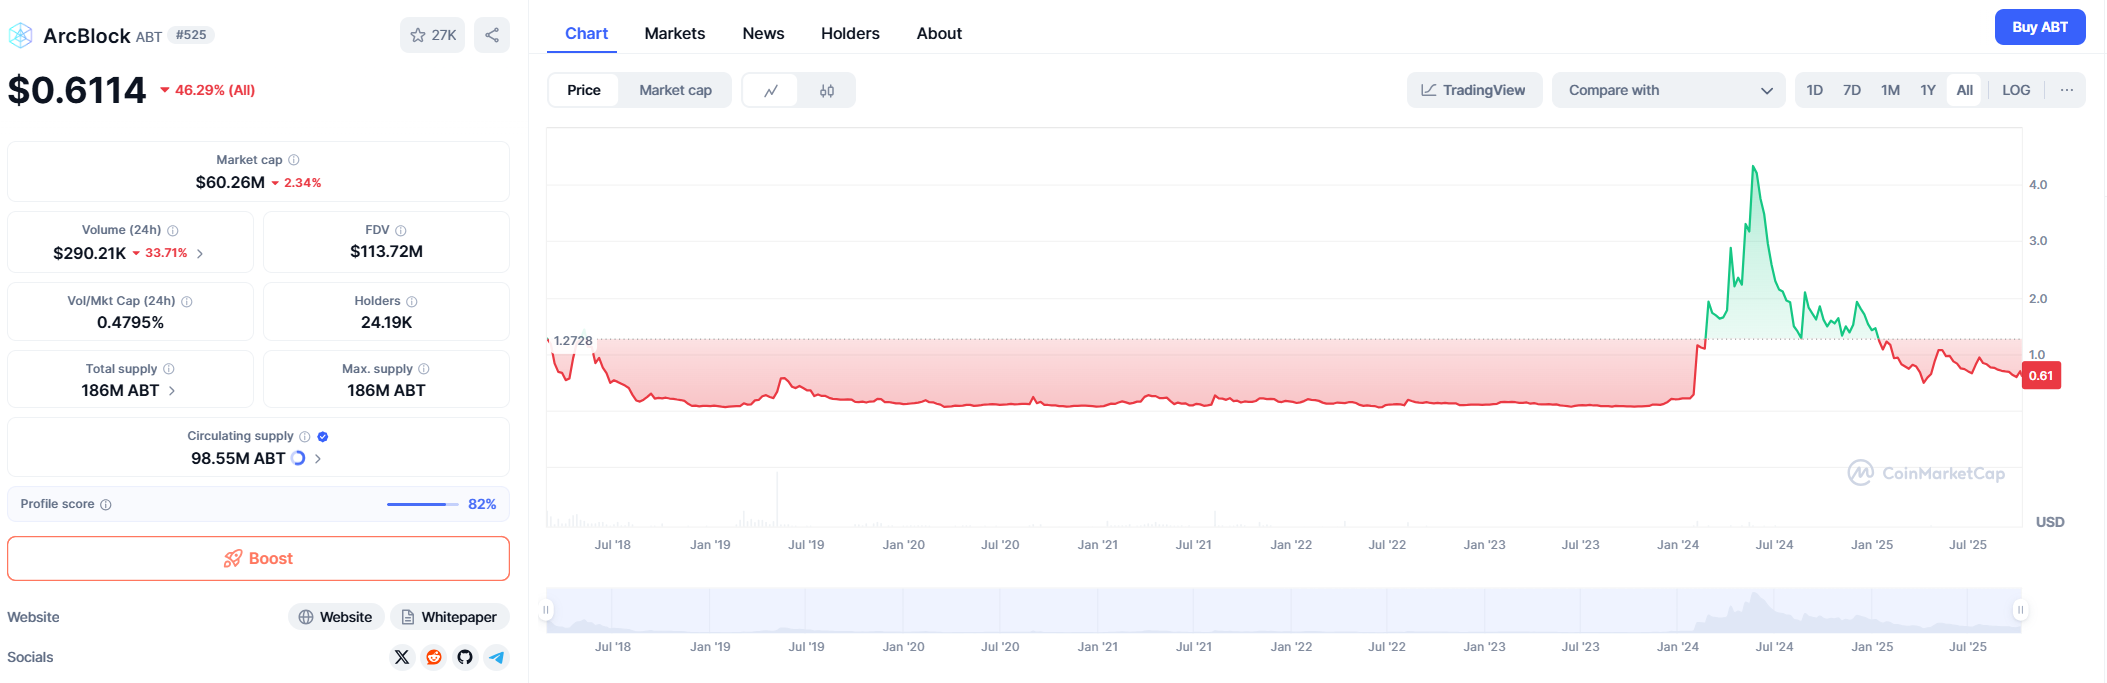
Task: Open the X (Twitter) social link
Action: (x=402, y=657)
